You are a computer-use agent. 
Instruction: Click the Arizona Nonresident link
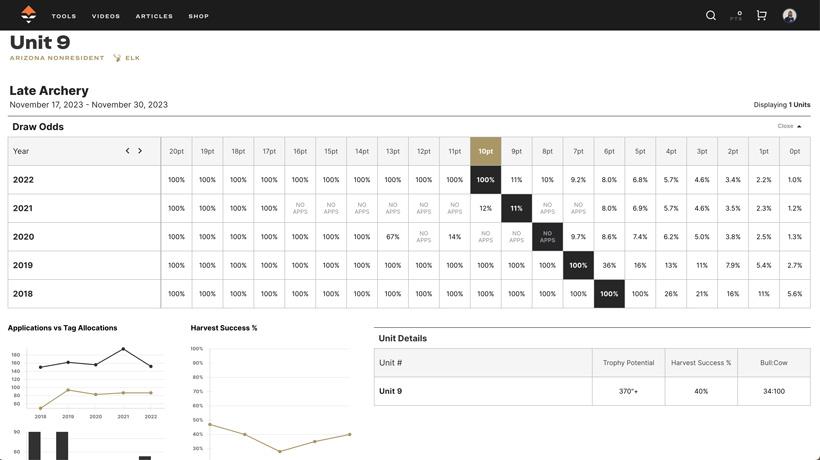click(57, 58)
